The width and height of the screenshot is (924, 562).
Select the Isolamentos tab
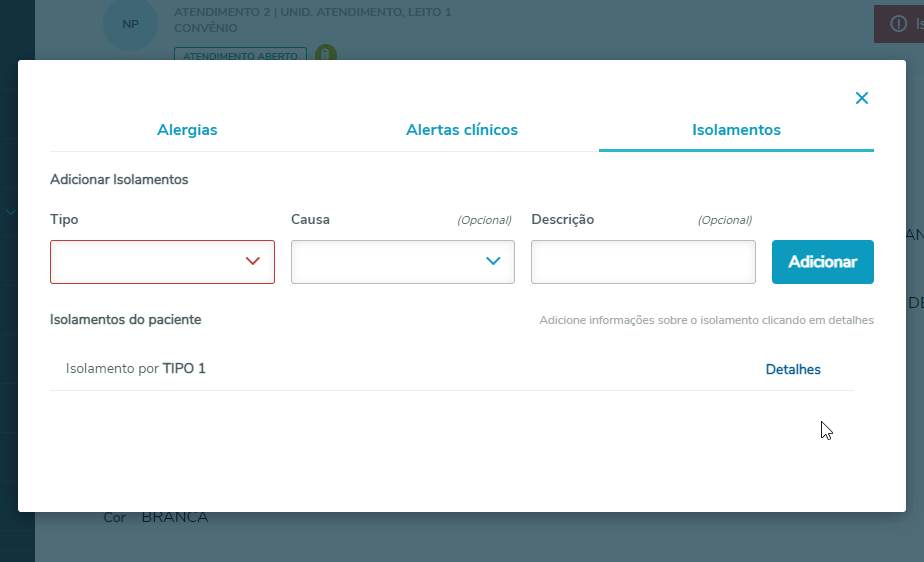coord(736,130)
